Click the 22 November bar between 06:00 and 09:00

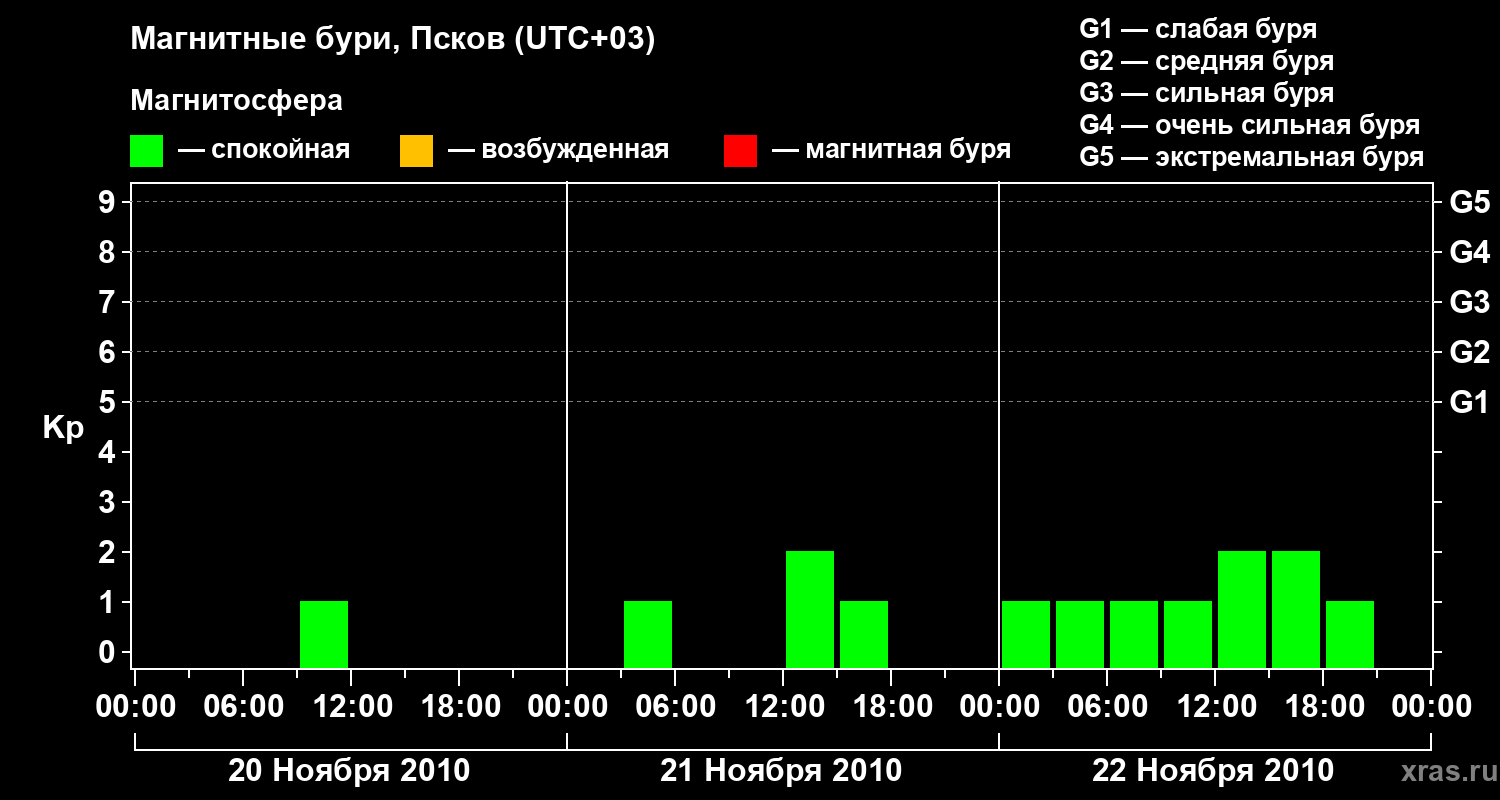click(x=1134, y=634)
